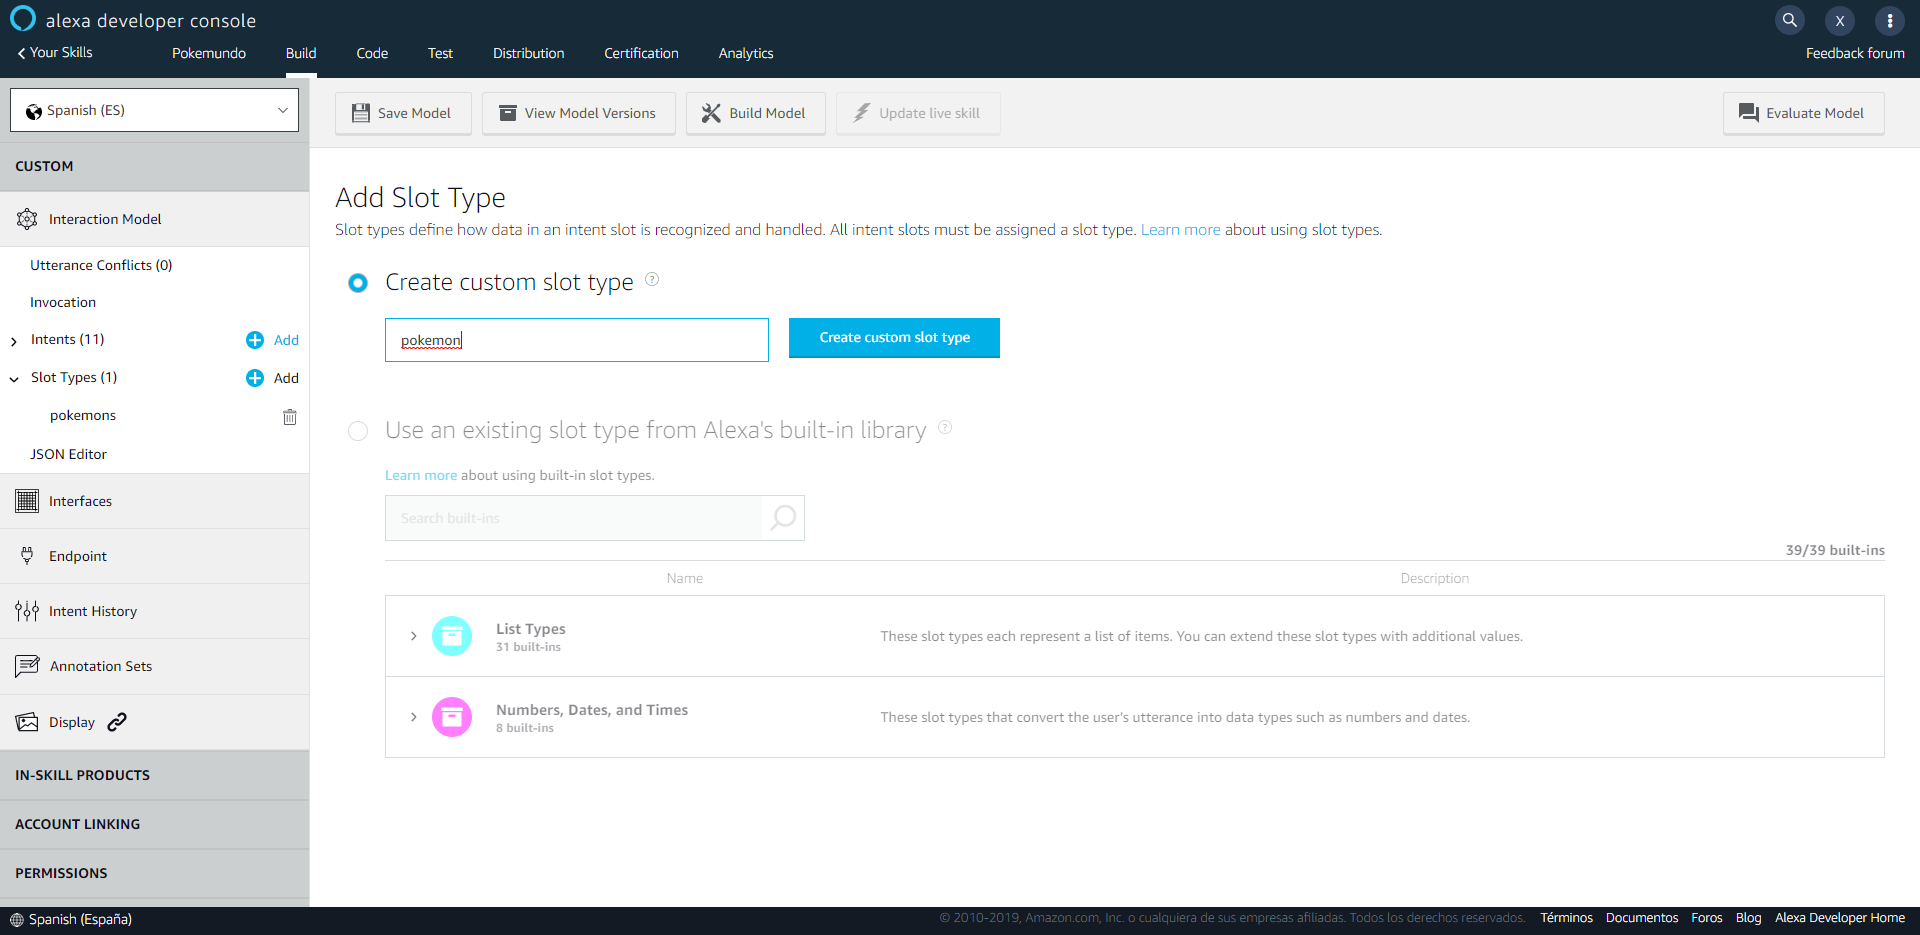
Task: Click the Search built-ins input field
Action: coord(573,518)
